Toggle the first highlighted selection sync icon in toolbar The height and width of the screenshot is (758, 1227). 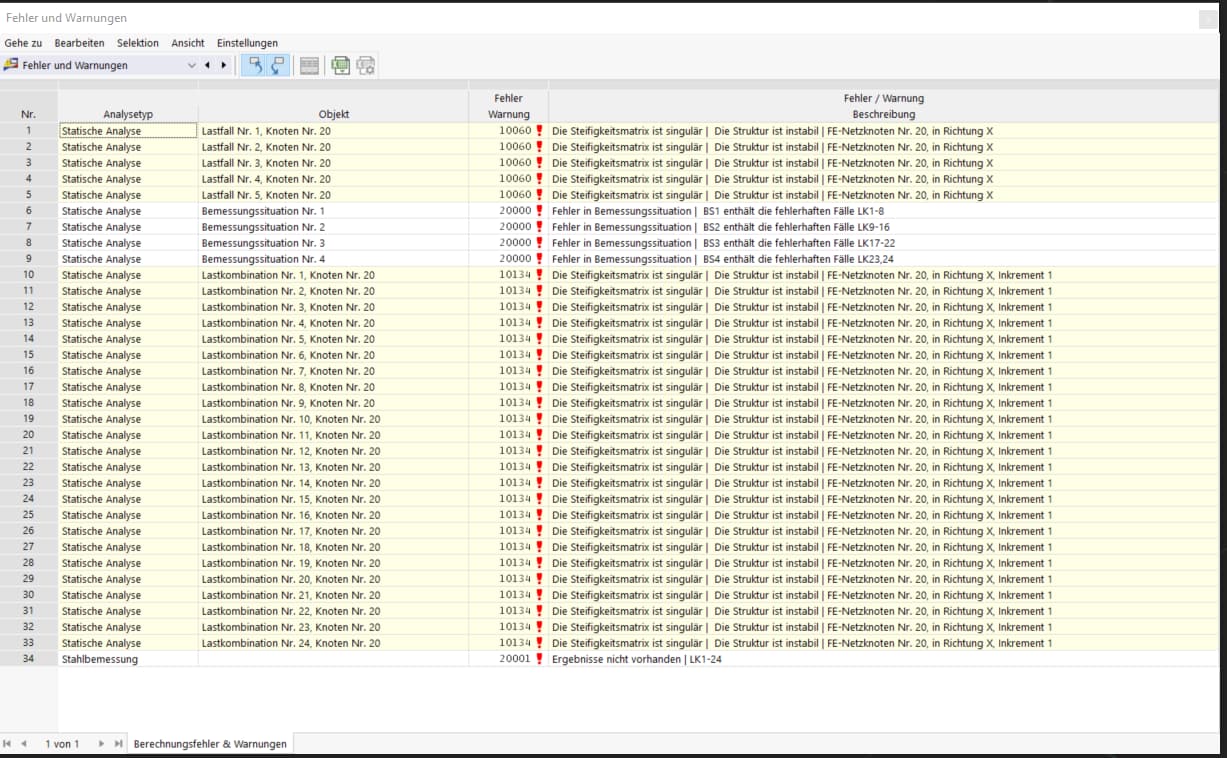click(x=255, y=65)
